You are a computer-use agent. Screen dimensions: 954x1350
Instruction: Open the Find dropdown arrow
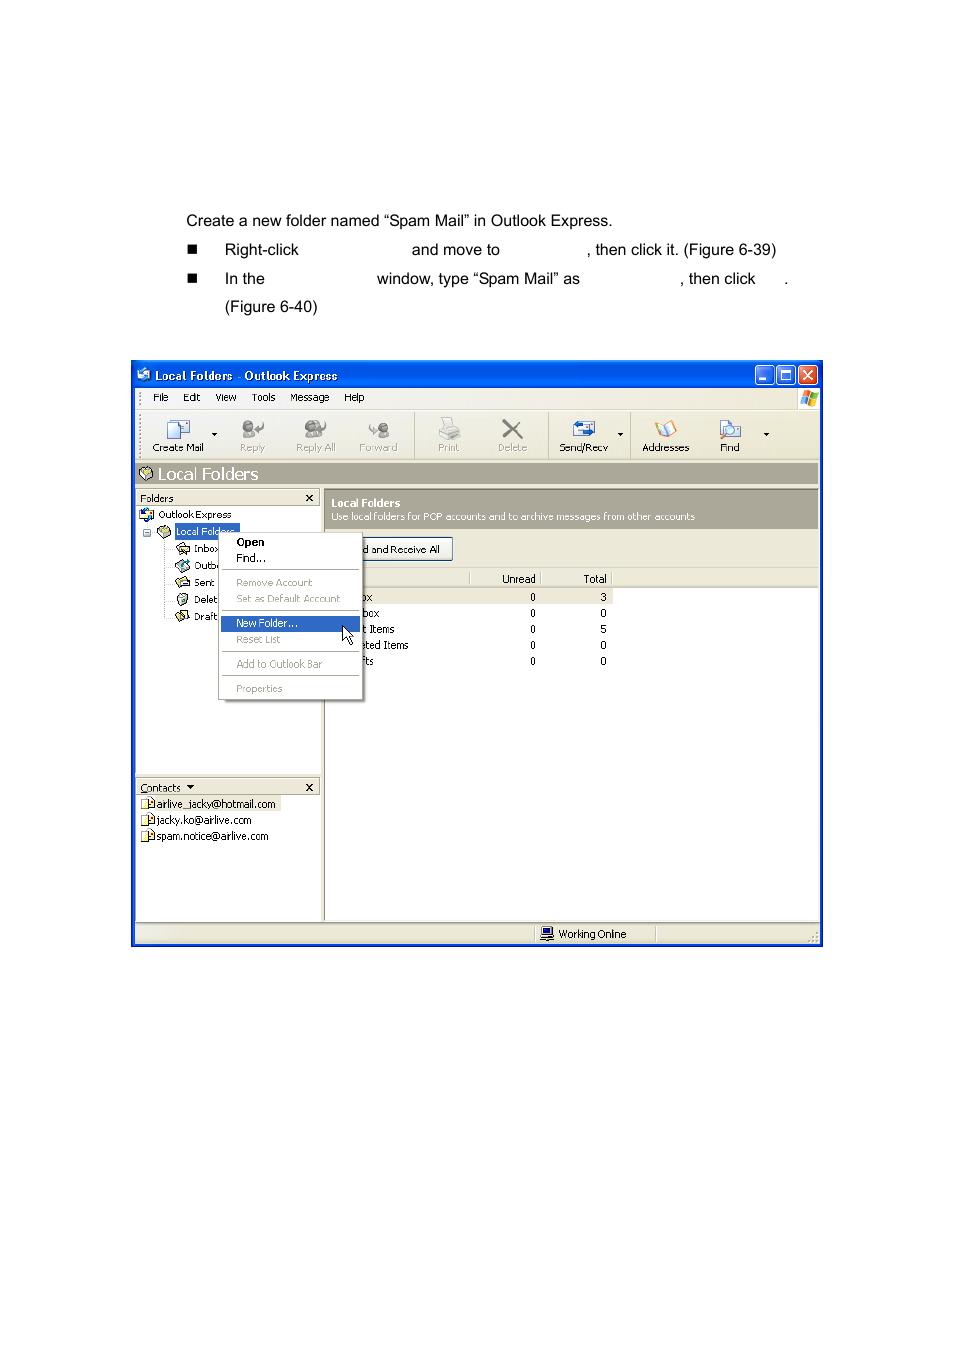[766, 435]
